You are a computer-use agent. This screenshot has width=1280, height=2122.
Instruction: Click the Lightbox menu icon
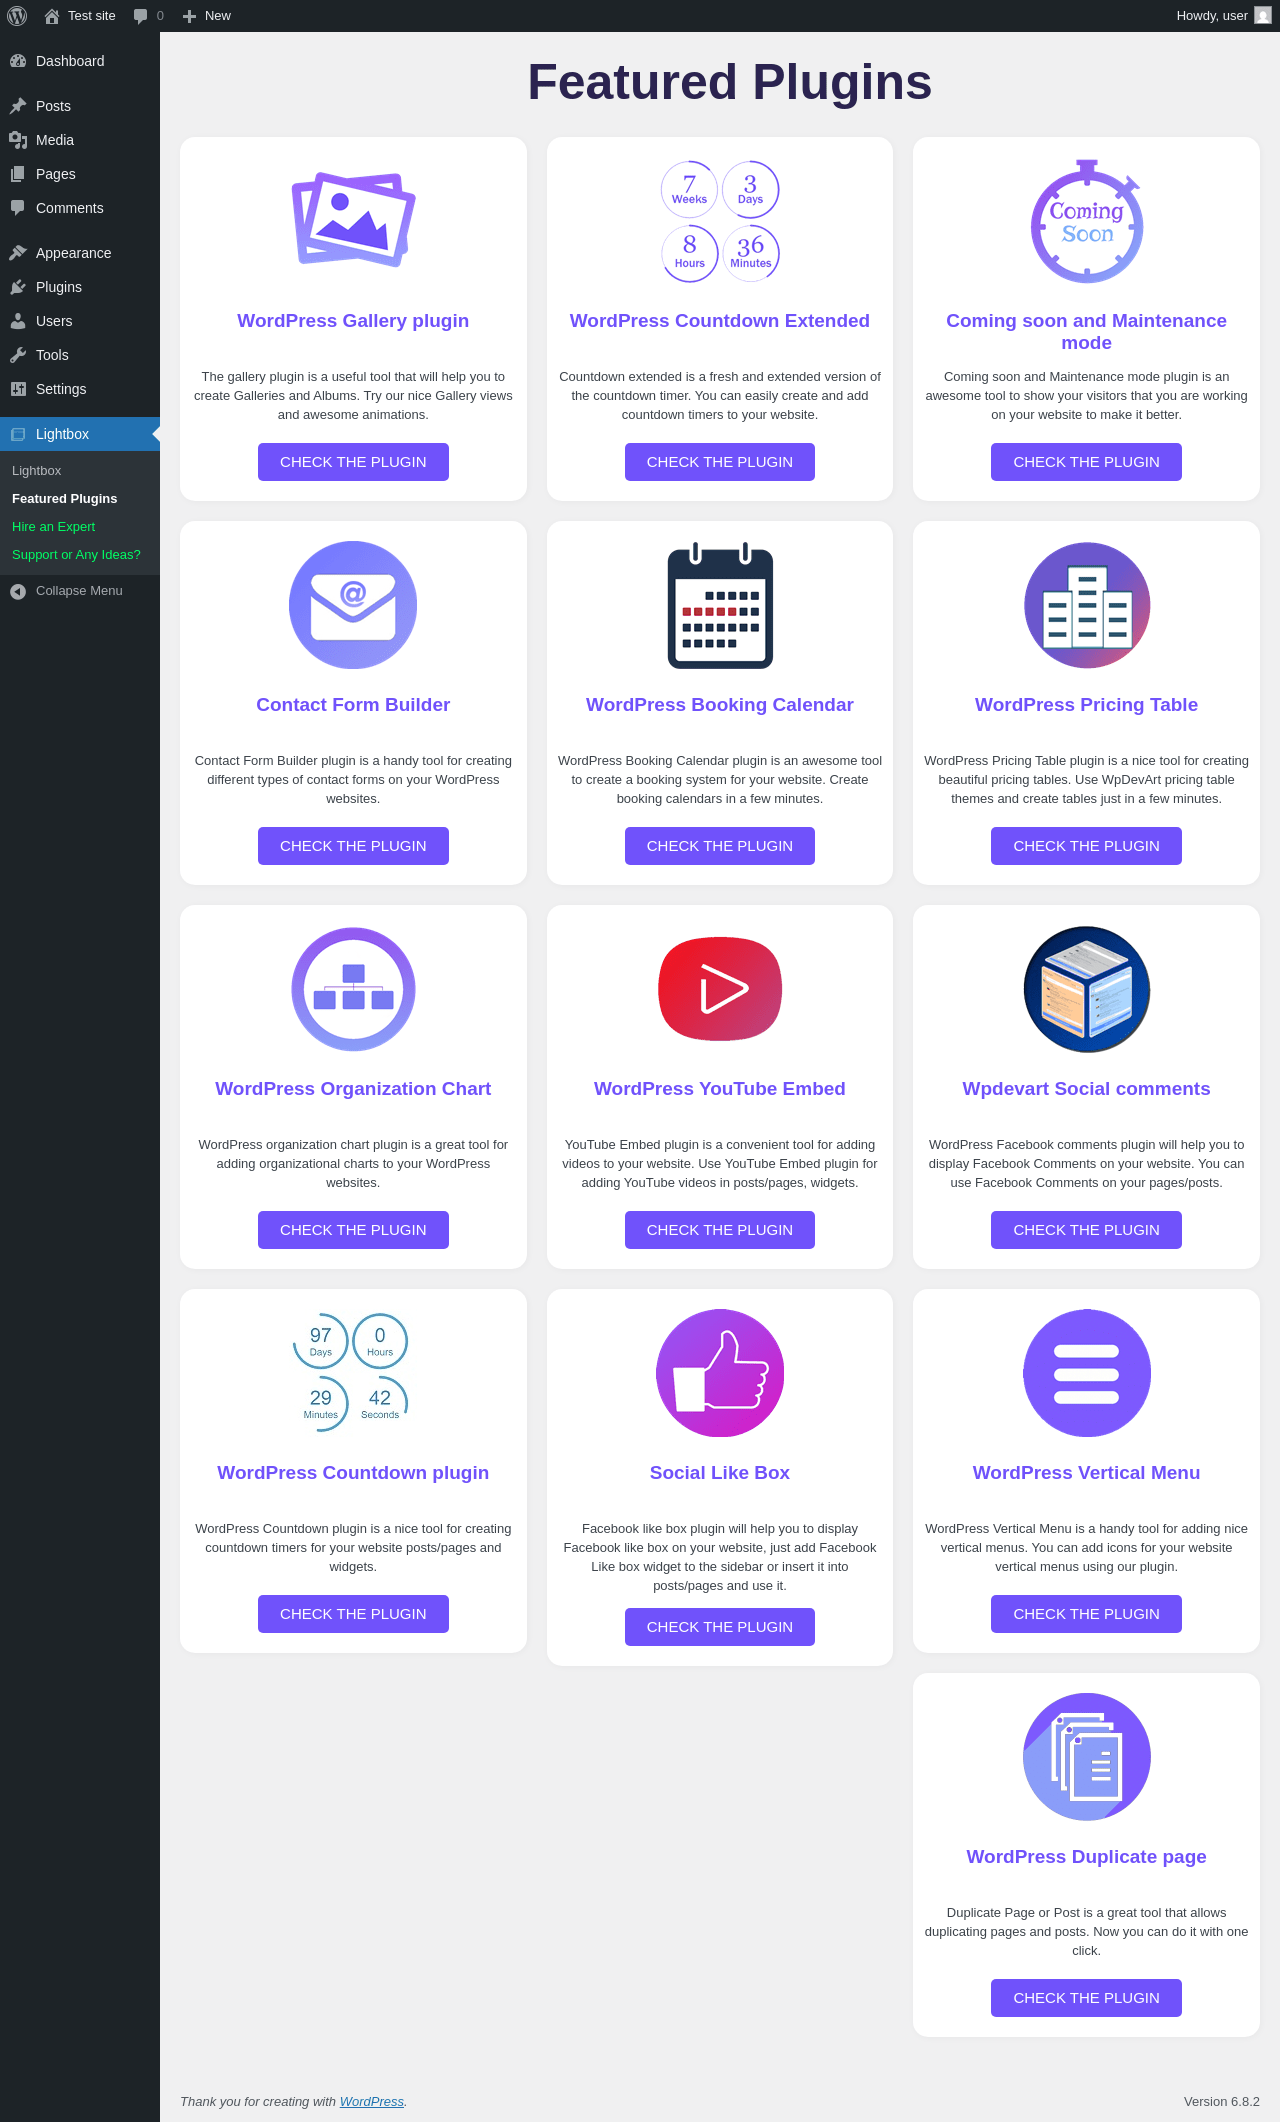tap(18, 434)
